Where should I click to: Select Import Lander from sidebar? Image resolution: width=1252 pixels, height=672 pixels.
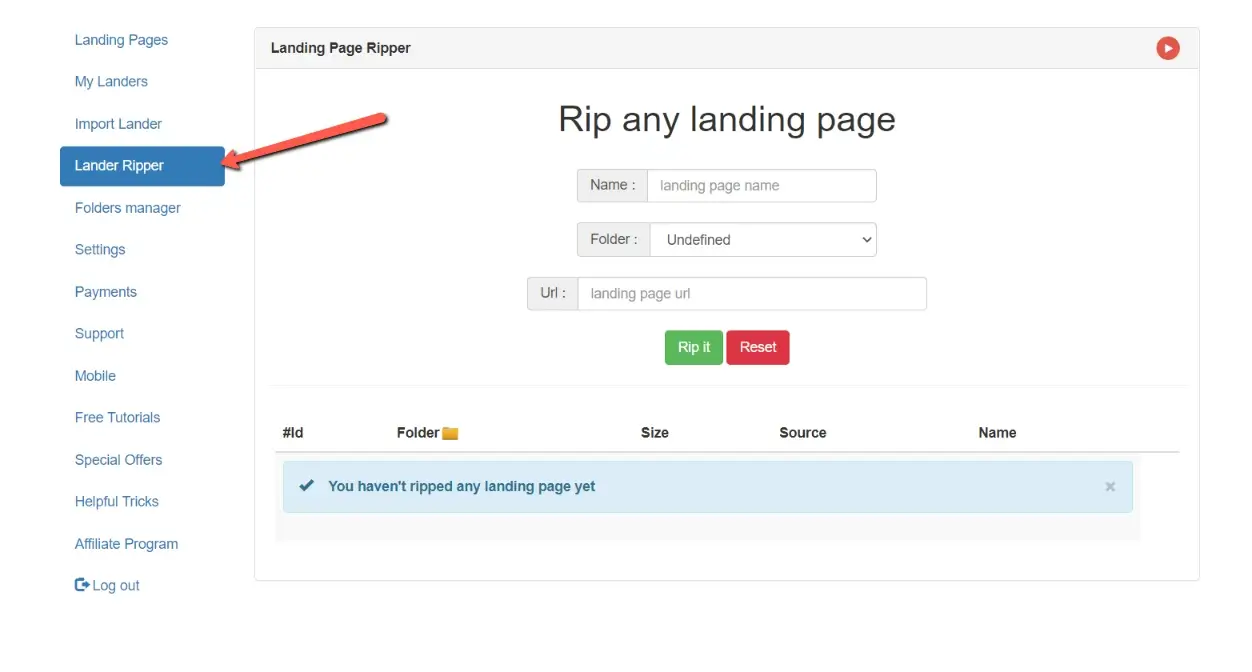[x=118, y=124]
